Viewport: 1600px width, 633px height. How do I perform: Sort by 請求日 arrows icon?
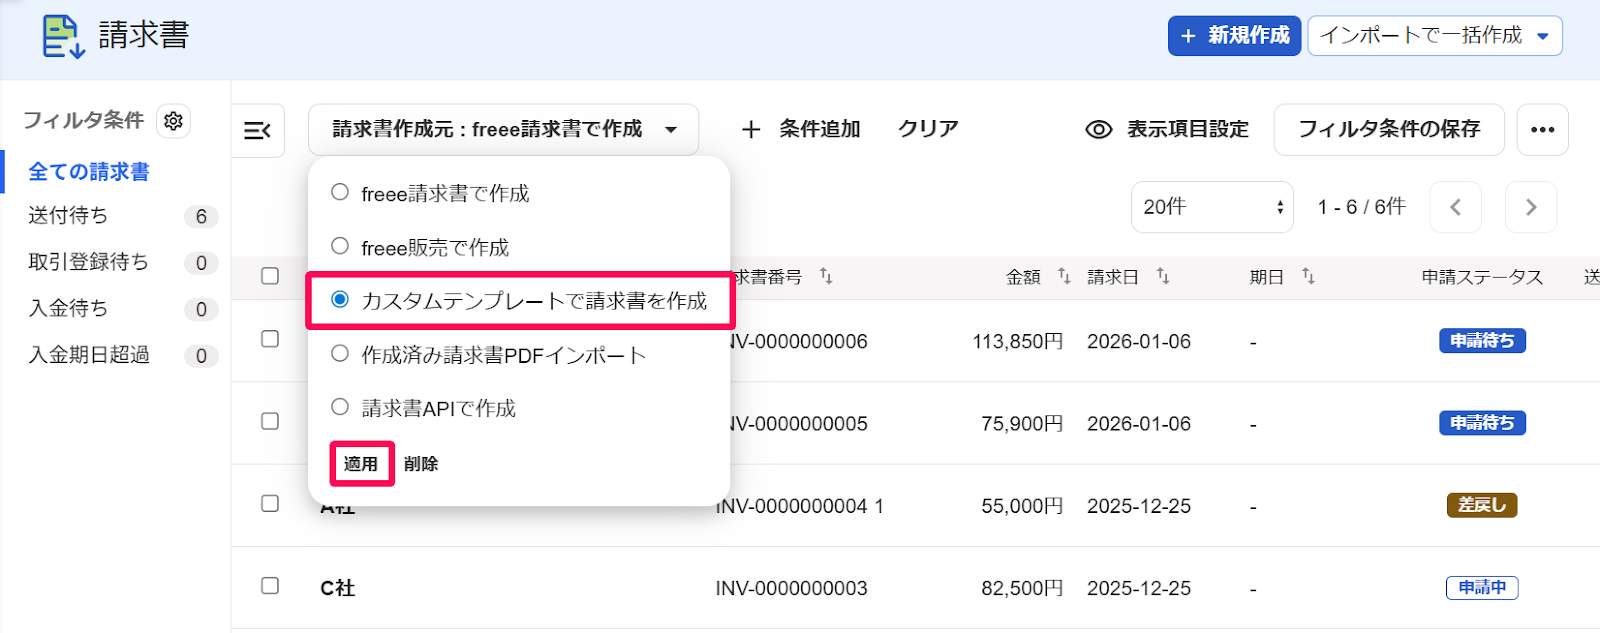tap(1163, 275)
